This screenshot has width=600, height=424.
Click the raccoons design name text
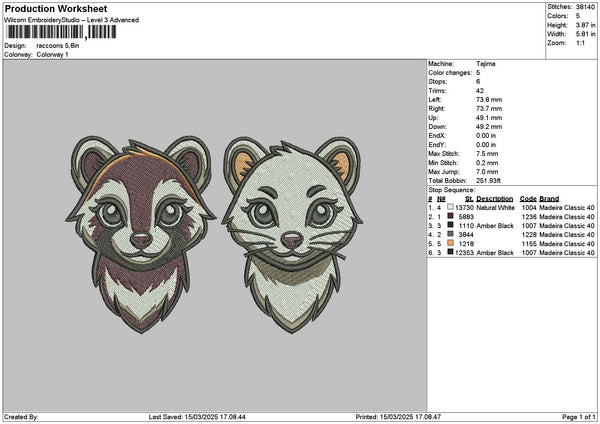[57, 46]
